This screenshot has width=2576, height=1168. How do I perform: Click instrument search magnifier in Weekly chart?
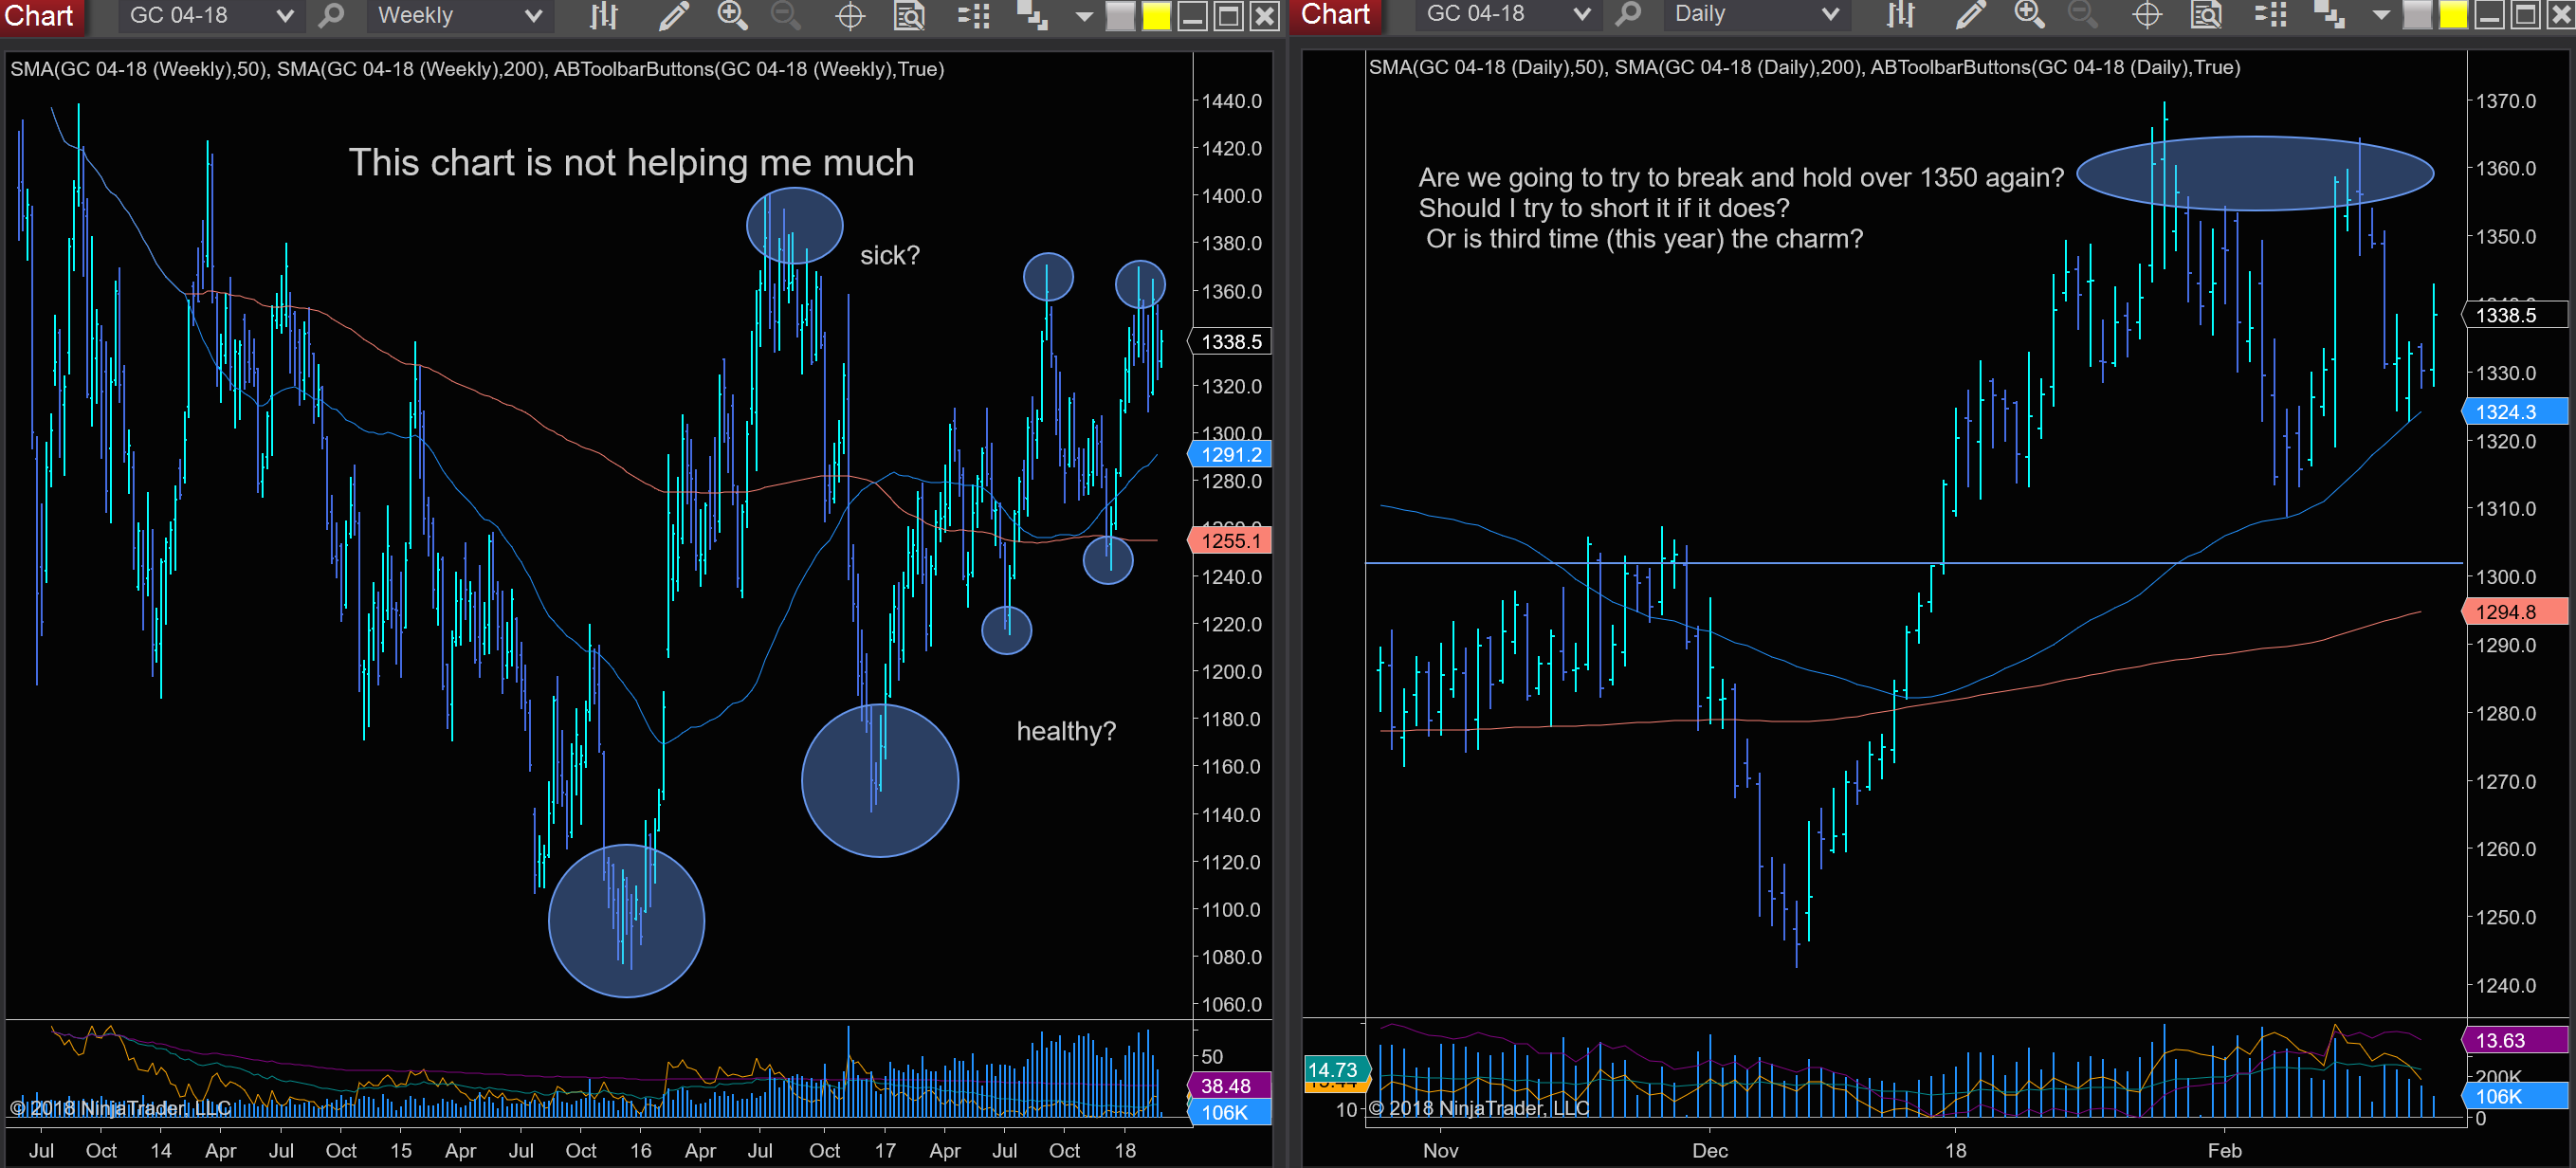[x=331, y=15]
